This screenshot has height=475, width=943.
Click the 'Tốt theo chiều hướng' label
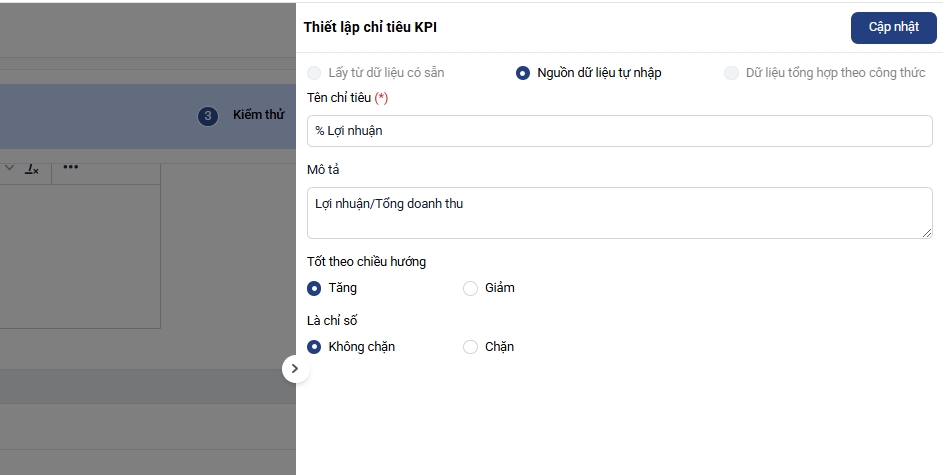[366, 262]
